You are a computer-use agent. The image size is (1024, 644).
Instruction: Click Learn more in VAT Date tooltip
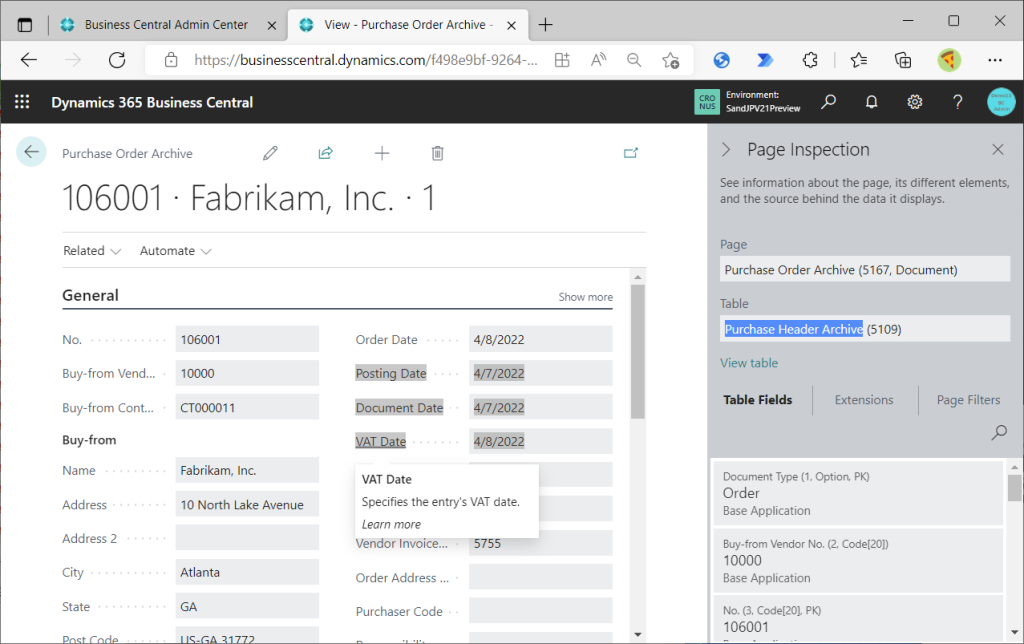pos(391,524)
